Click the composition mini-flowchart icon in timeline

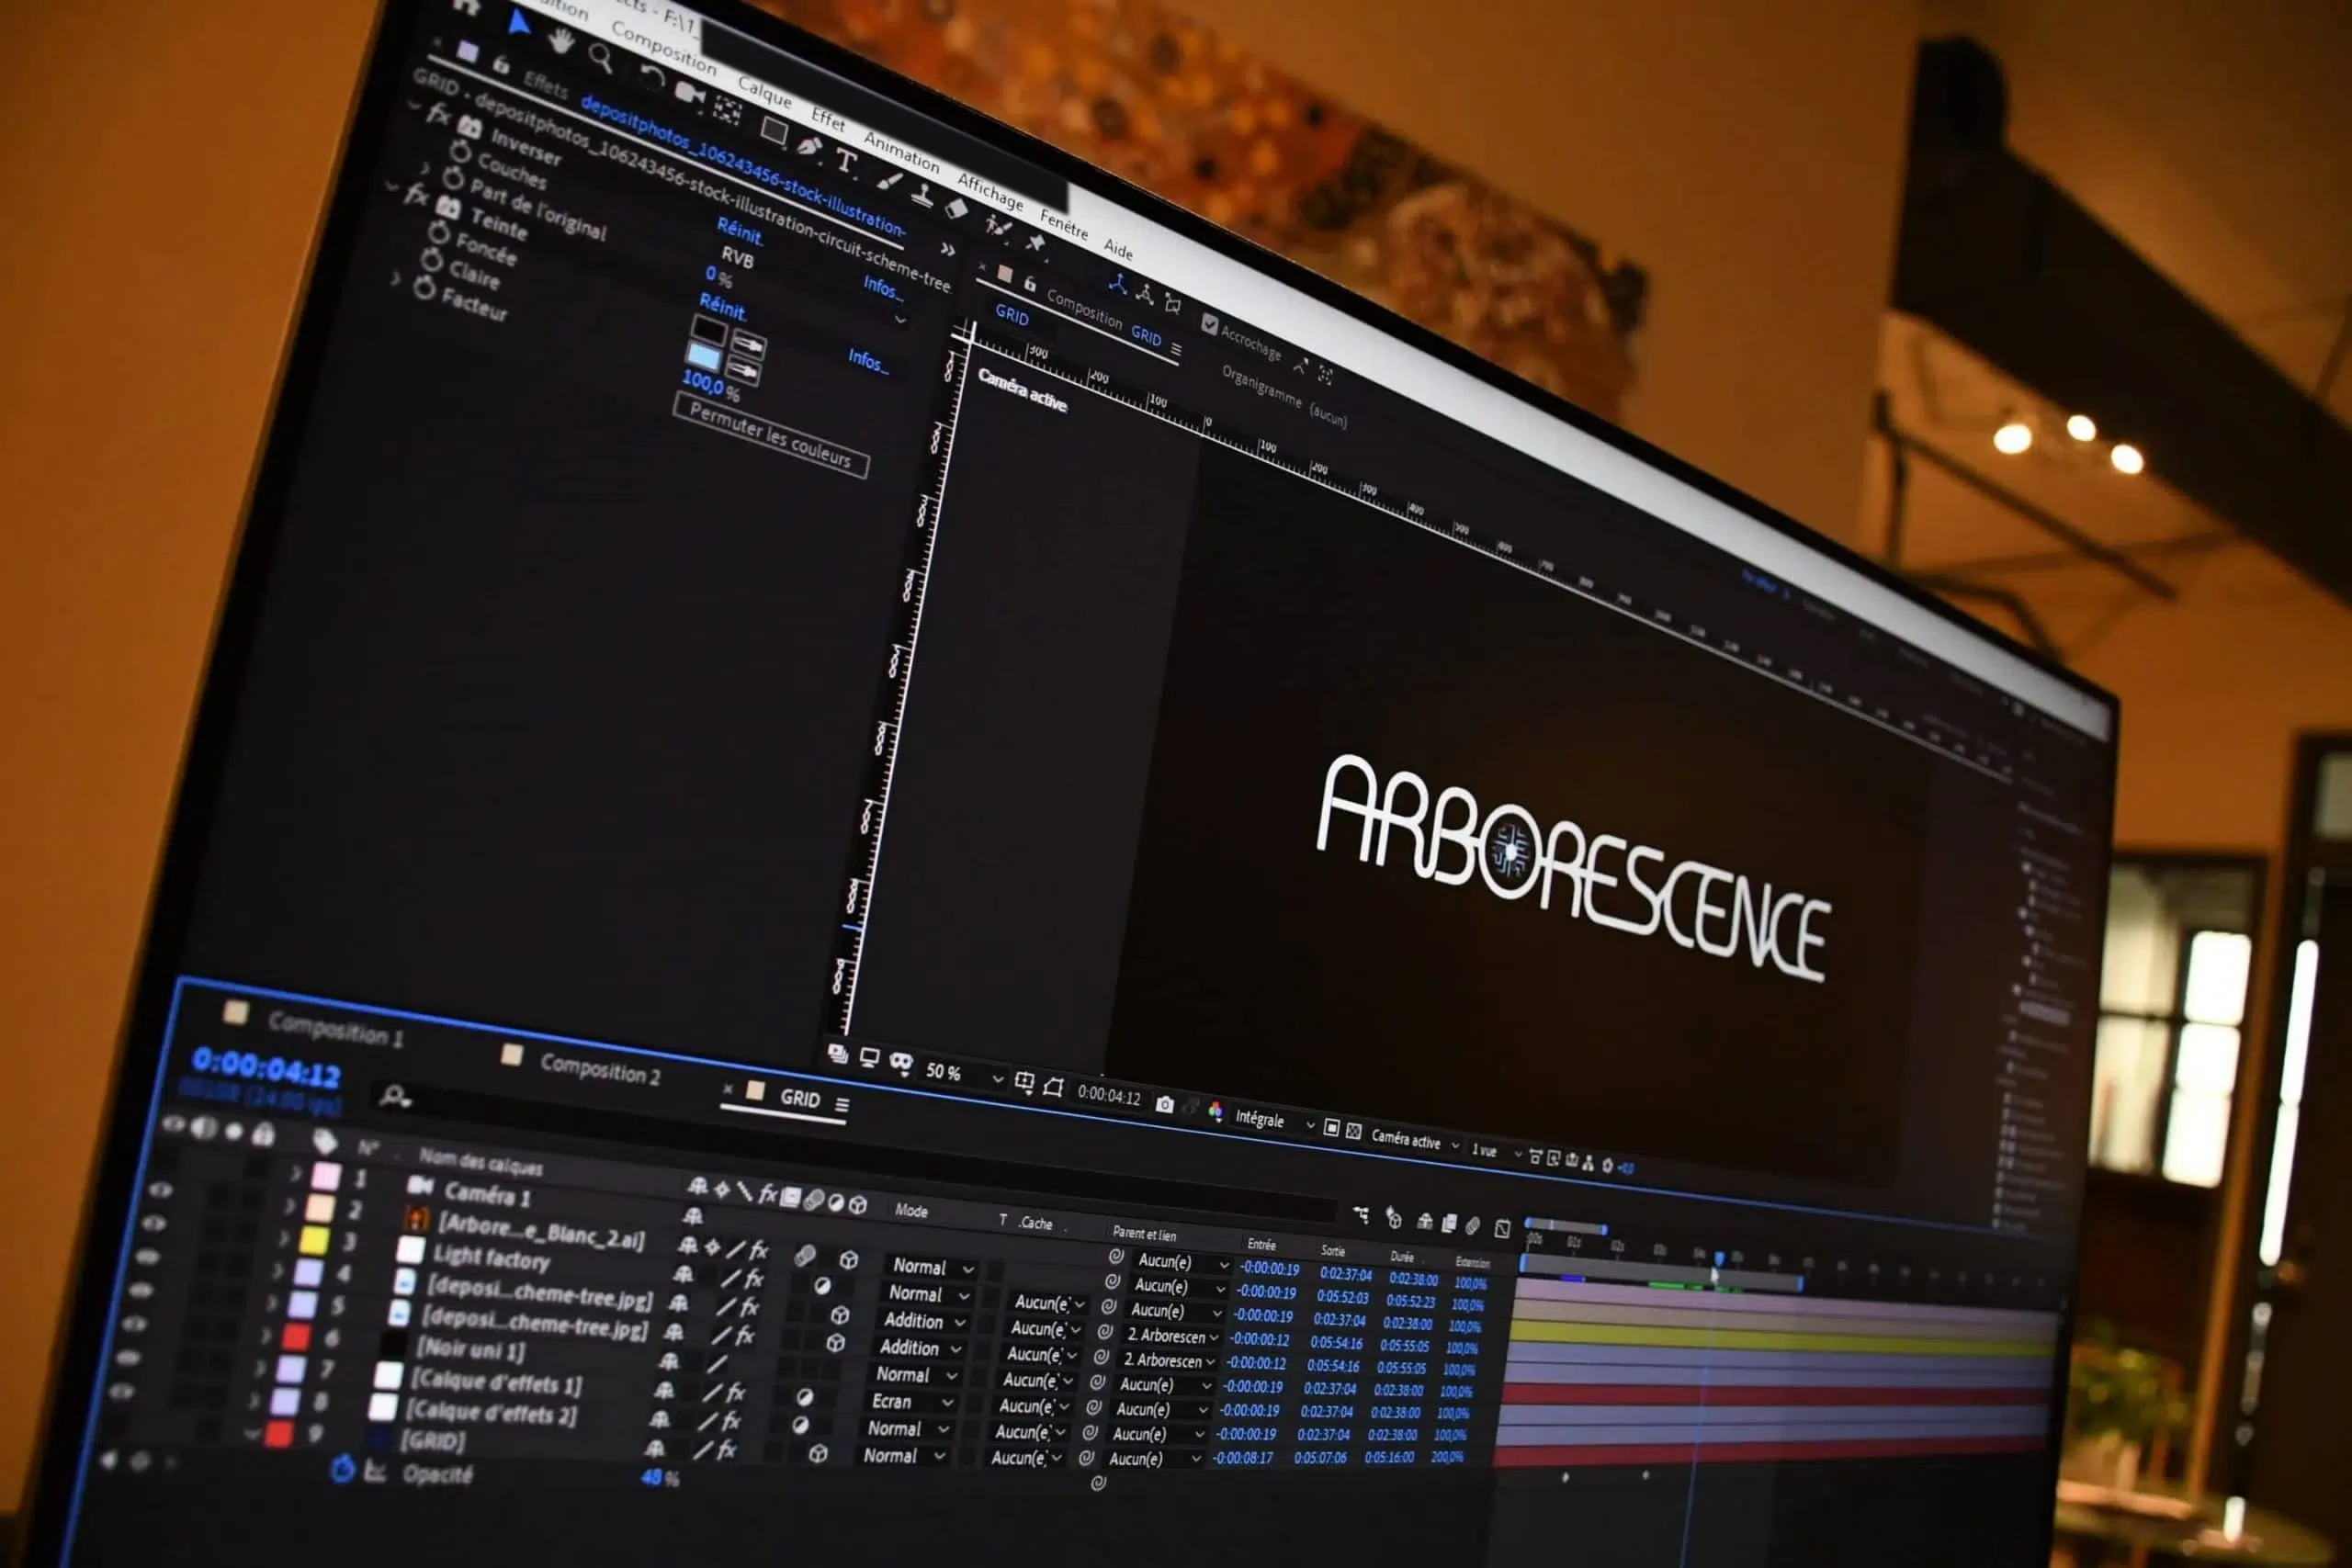tap(1361, 1214)
